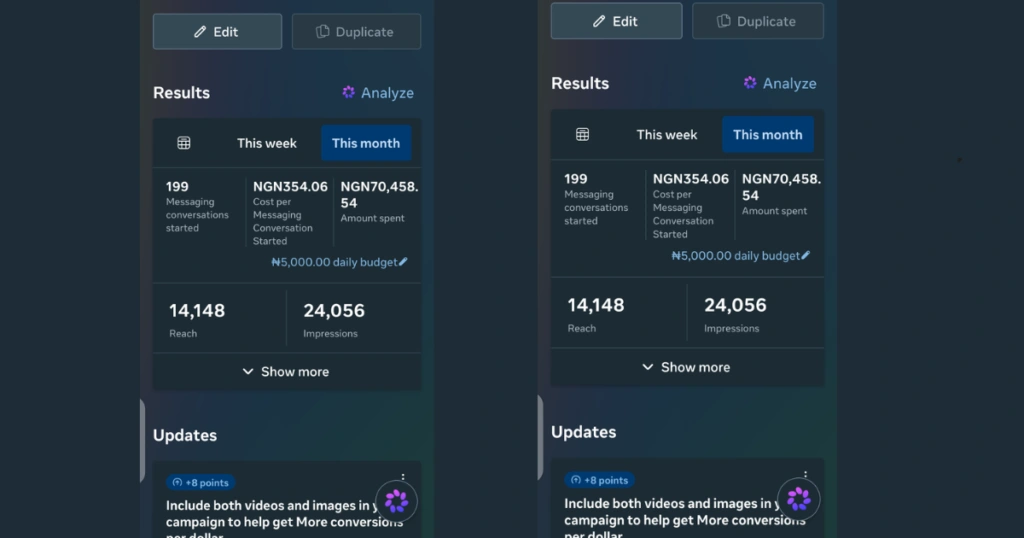Open Analyze in the right panel

point(780,84)
